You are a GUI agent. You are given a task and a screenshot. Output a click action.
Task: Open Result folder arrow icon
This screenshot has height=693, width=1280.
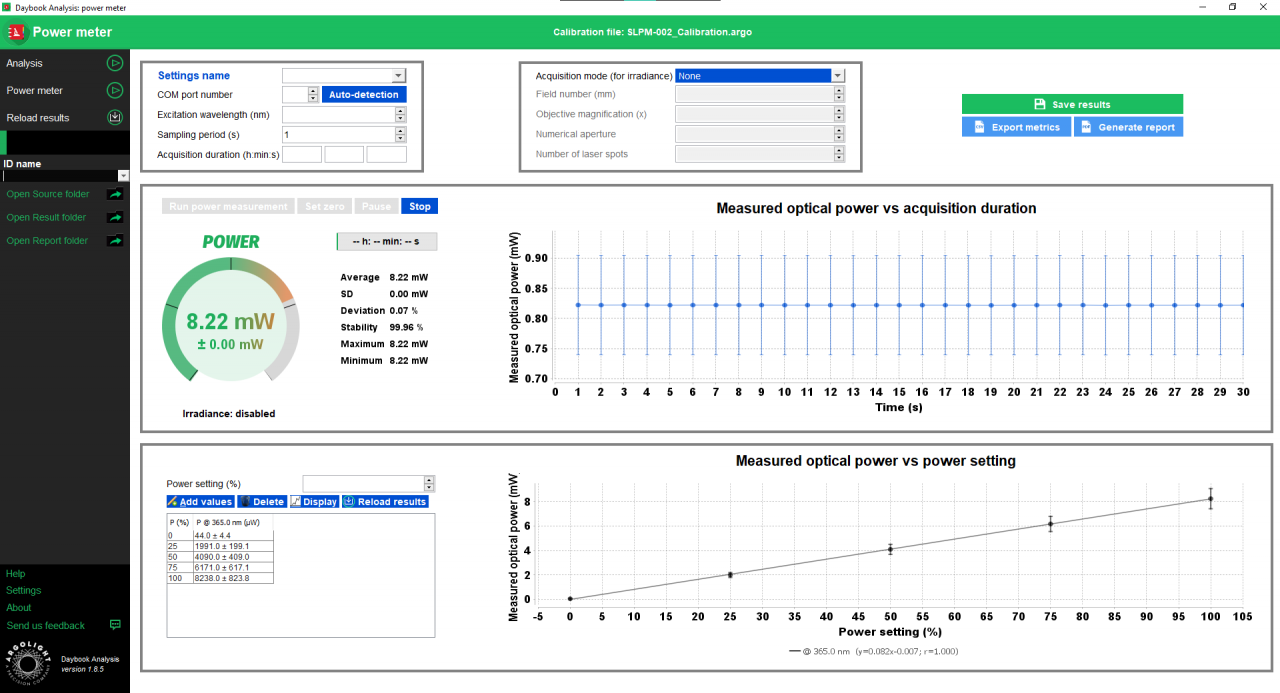click(115, 217)
